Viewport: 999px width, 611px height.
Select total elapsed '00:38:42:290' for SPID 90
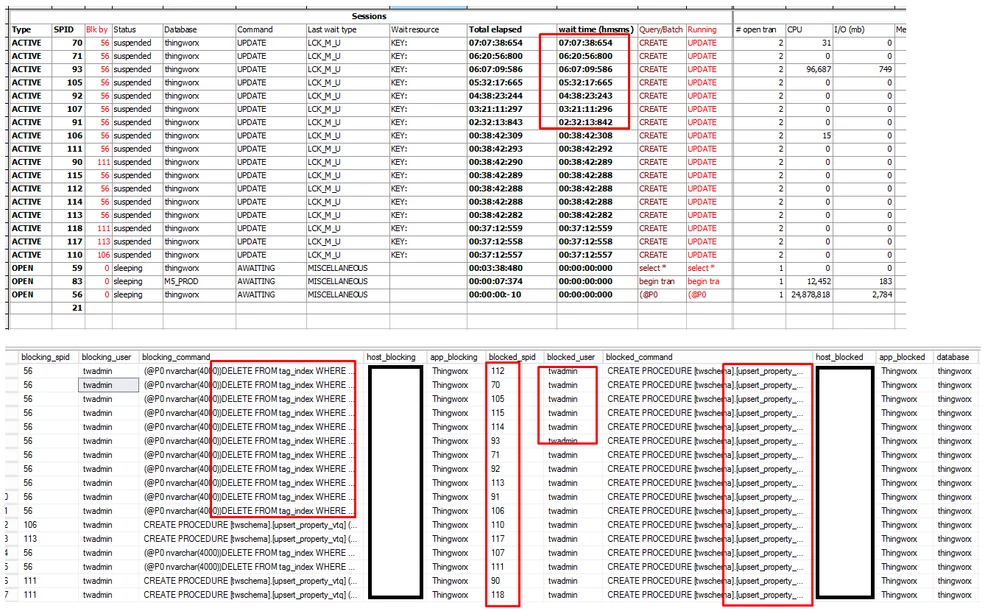pyautogui.click(x=496, y=162)
